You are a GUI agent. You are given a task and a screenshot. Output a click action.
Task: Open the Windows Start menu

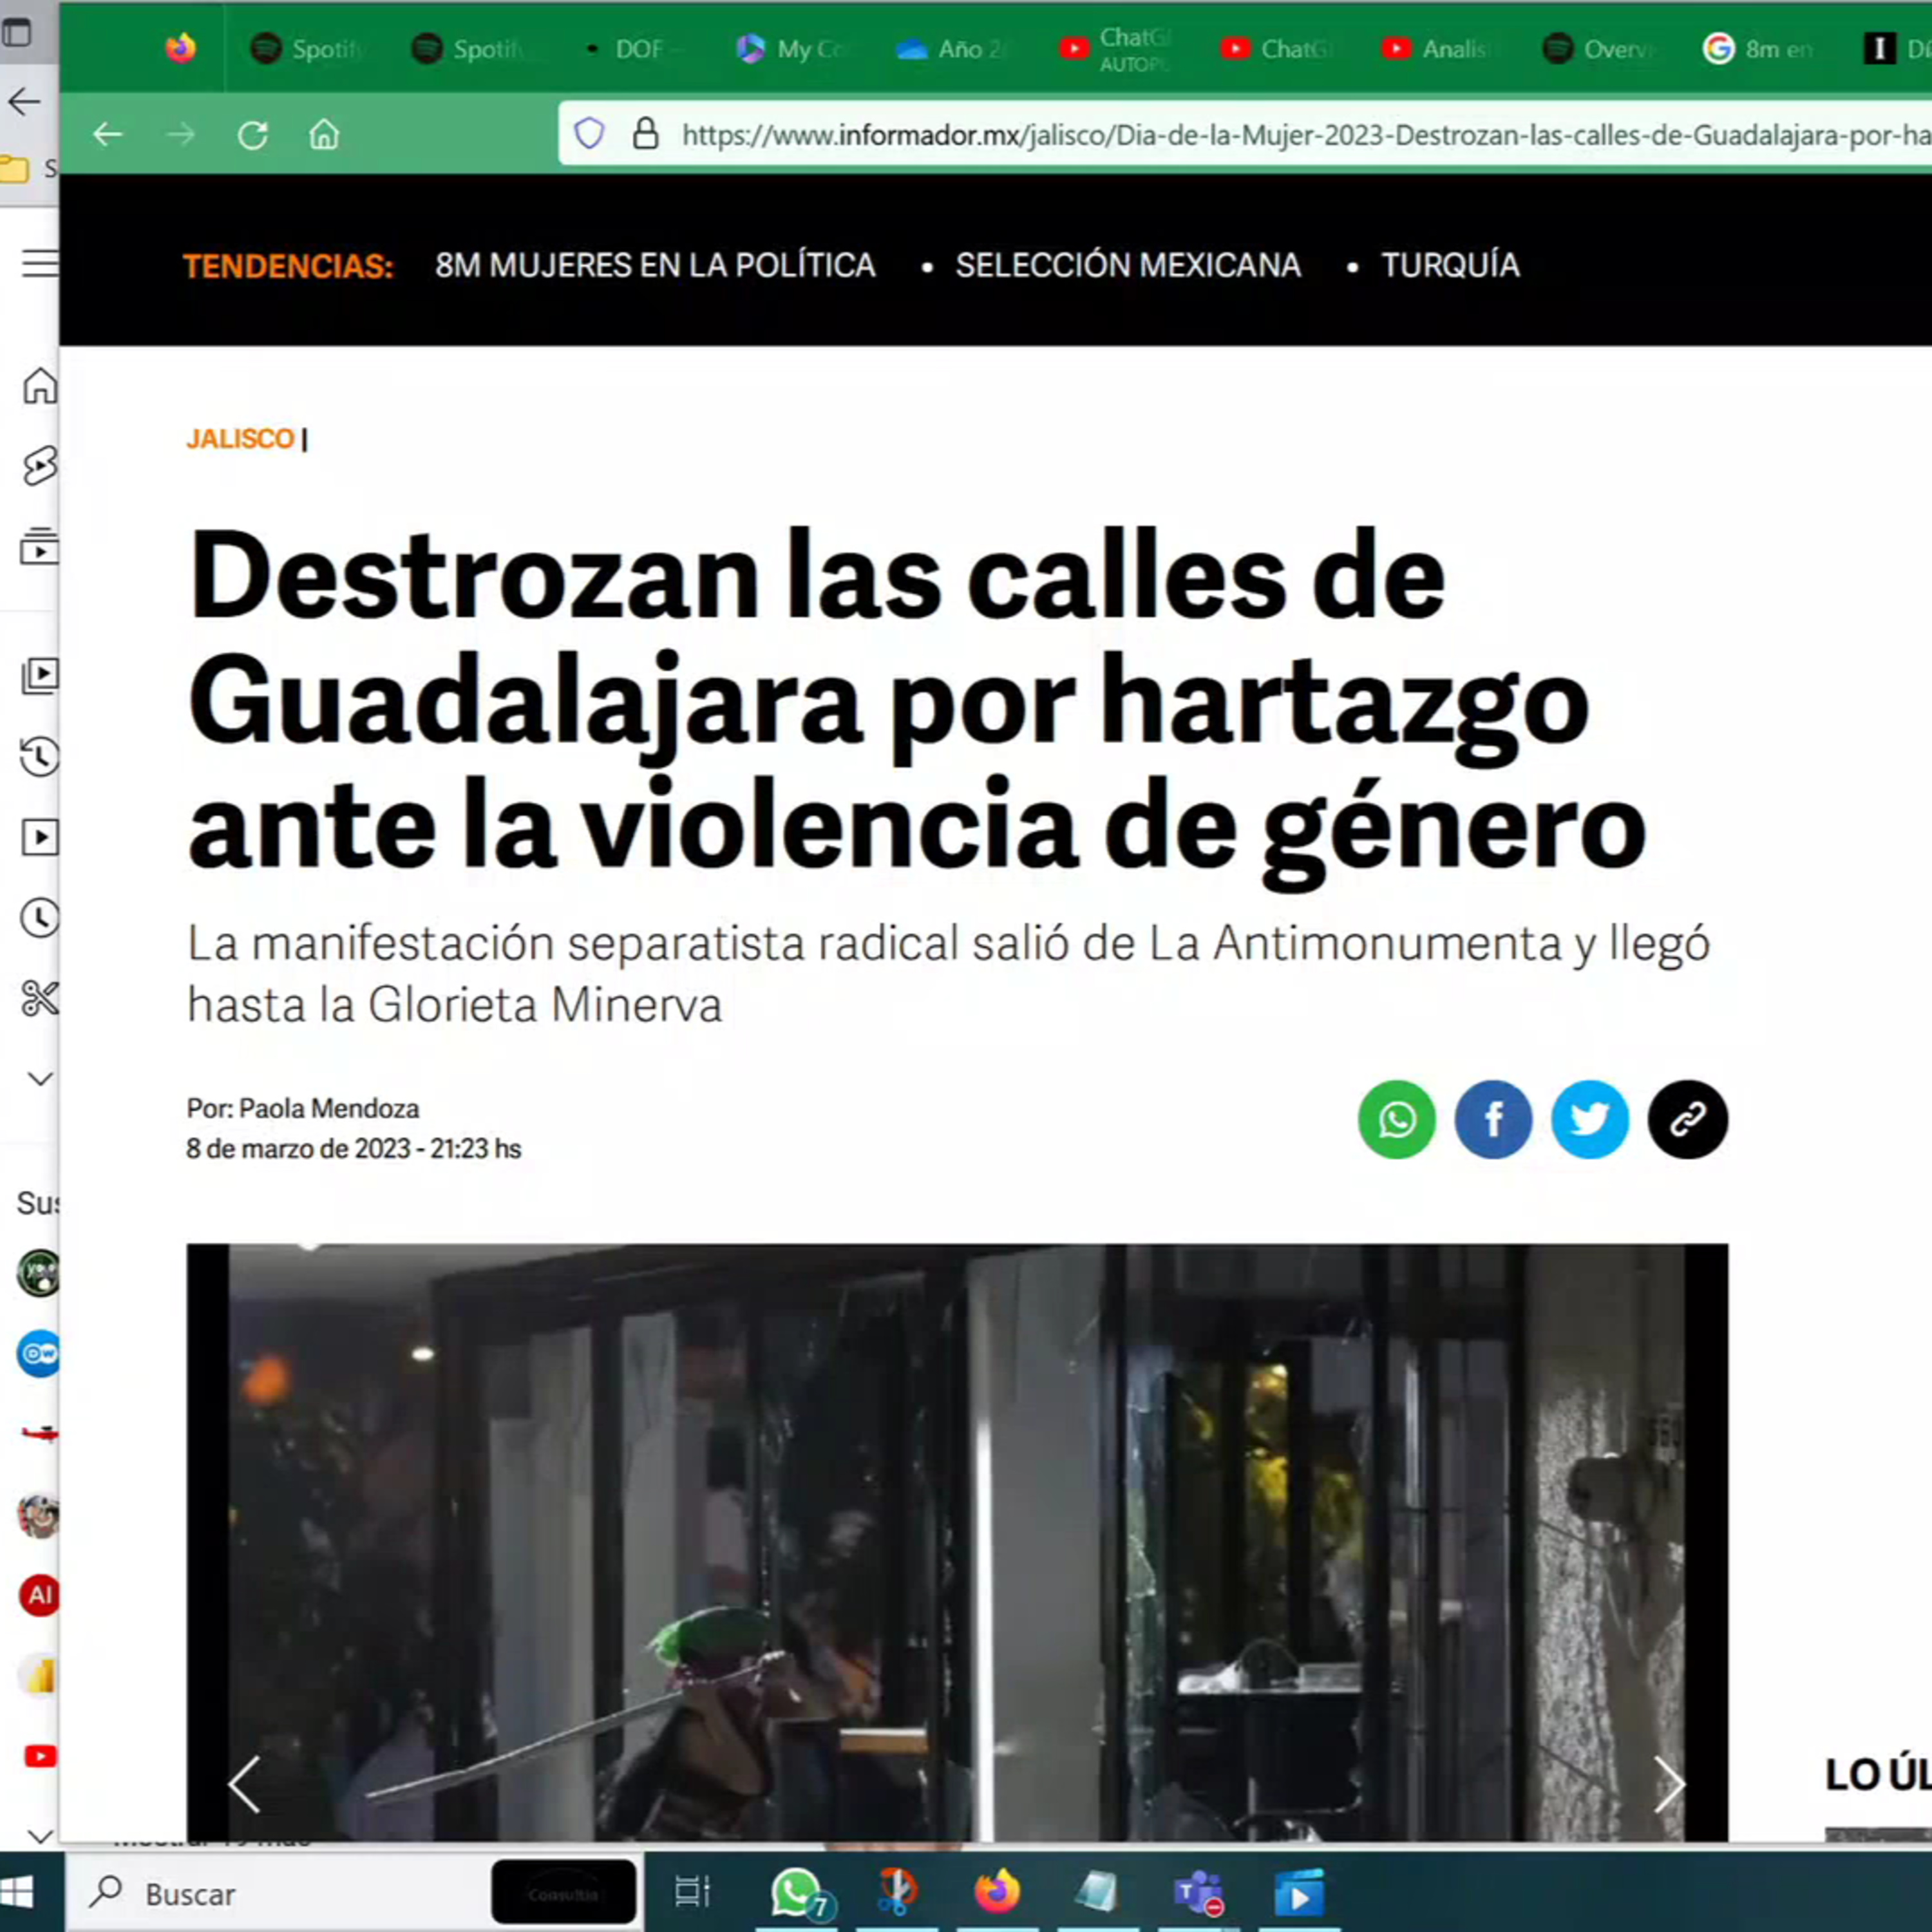point(17,1892)
